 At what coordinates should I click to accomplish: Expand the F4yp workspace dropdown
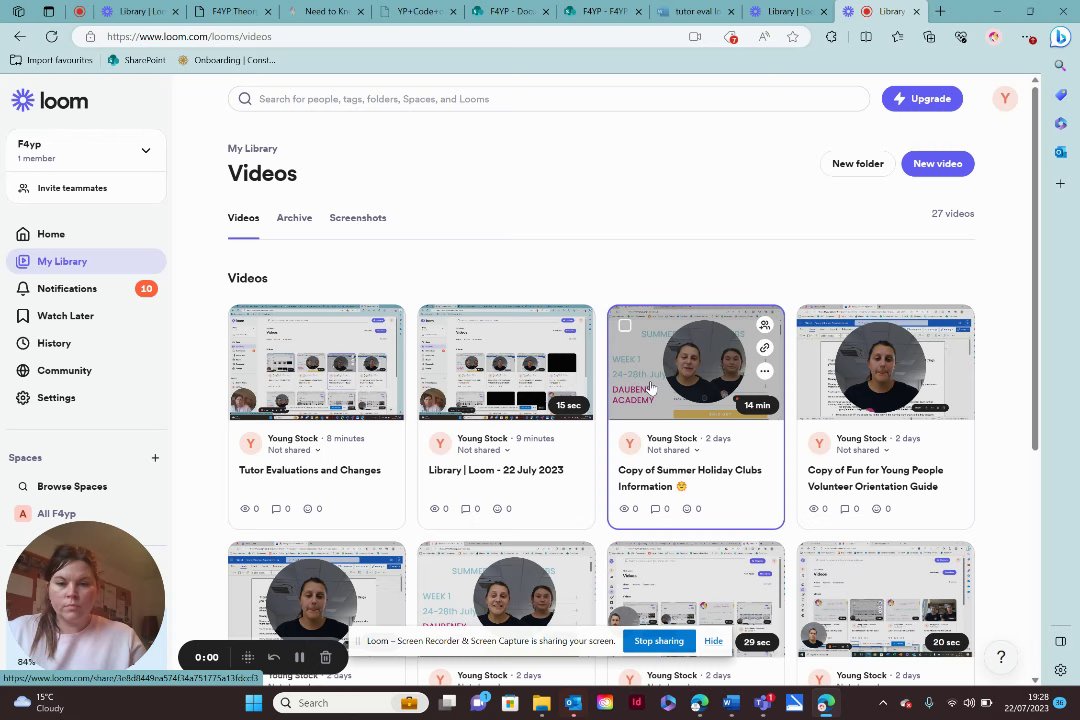point(145,150)
